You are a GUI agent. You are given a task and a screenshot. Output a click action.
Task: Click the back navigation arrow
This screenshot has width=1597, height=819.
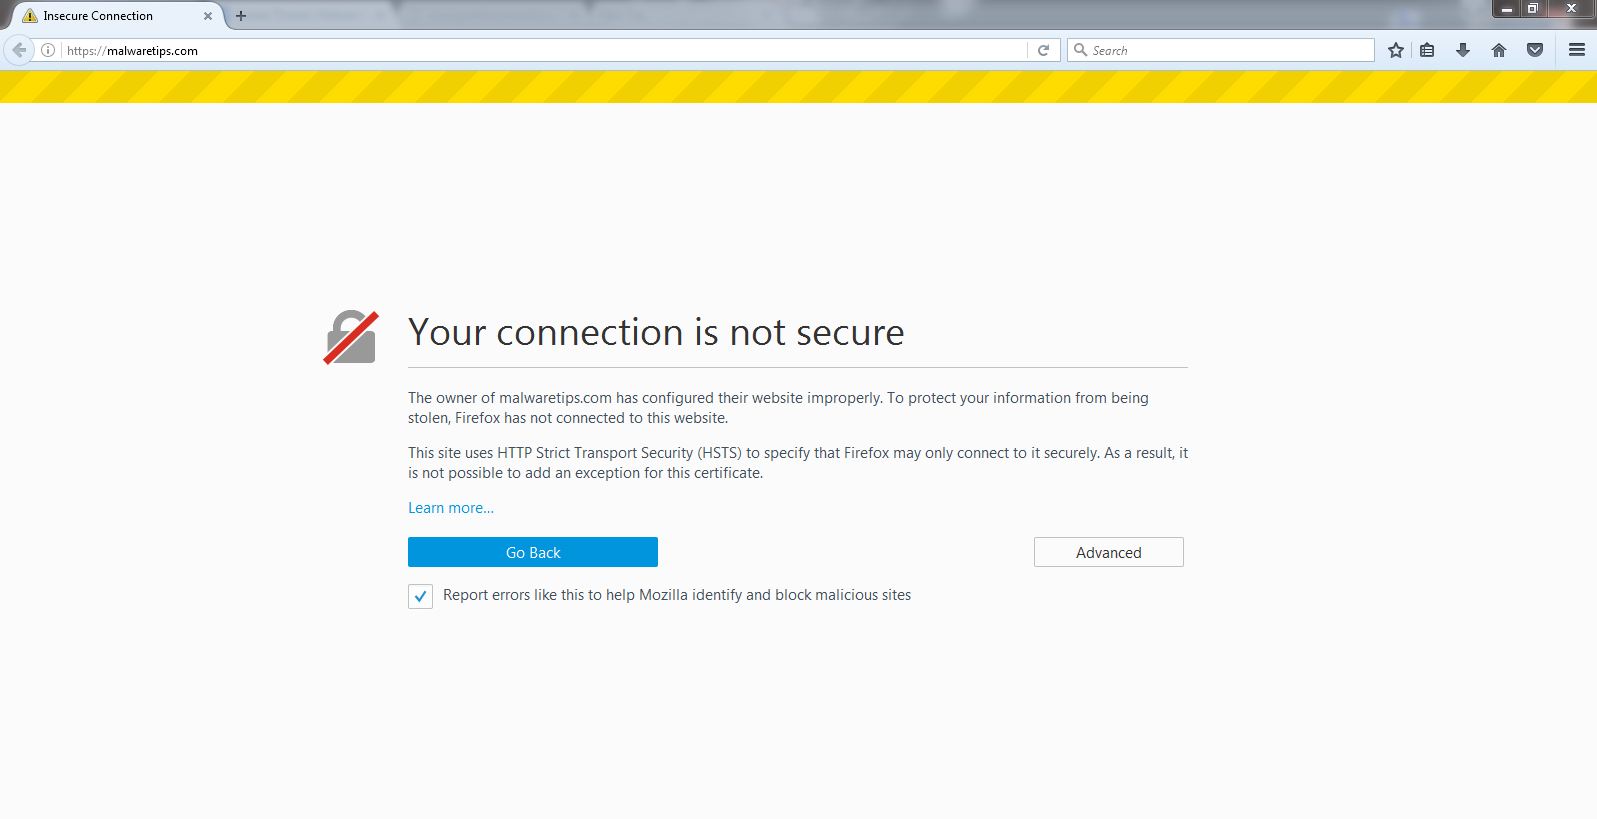pos(19,50)
